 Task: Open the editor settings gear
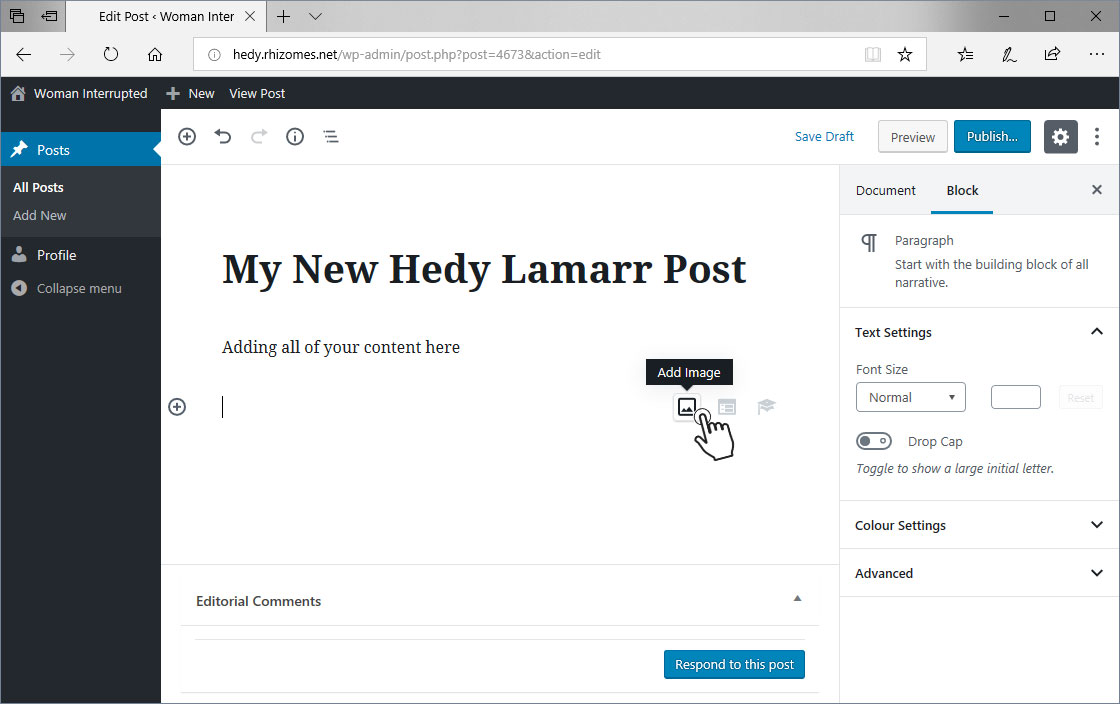pyautogui.click(x=1061, y=136)
